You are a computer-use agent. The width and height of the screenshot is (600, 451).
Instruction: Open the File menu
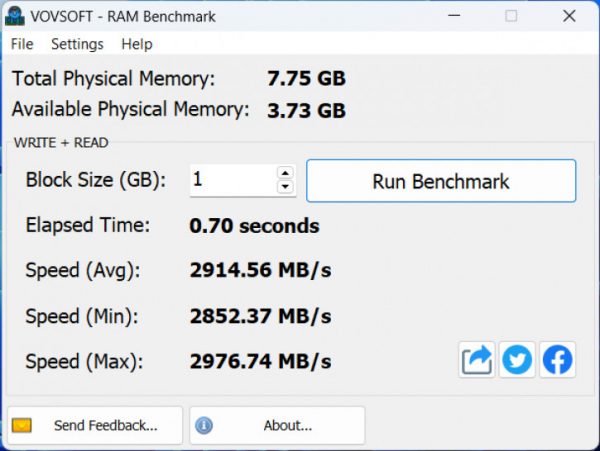[x=22, y=44]
